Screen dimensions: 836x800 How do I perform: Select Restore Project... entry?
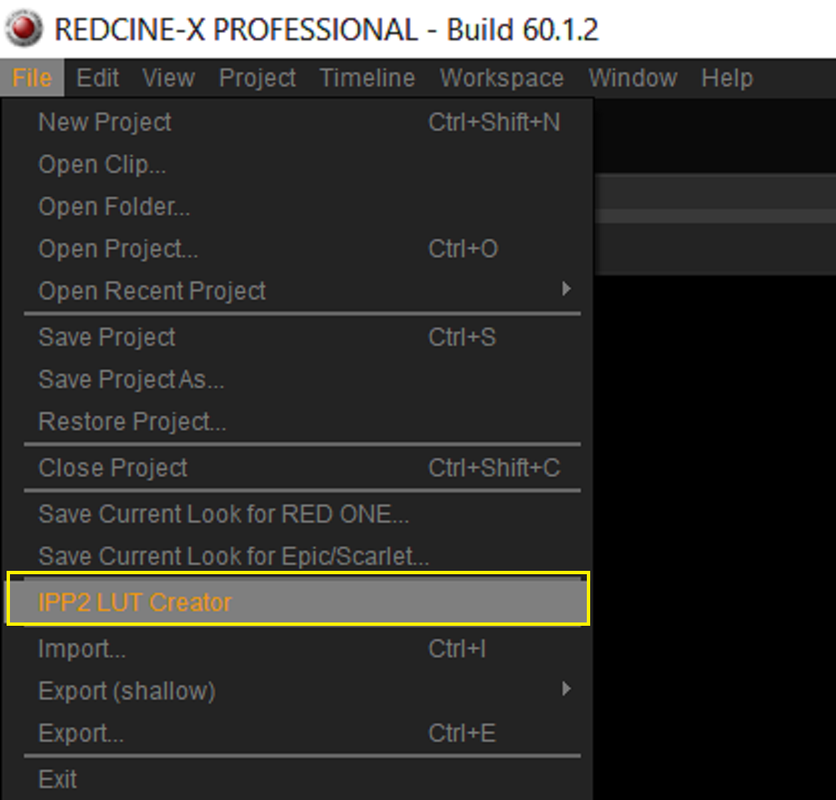pyautogui.click(x=299, y=421)
